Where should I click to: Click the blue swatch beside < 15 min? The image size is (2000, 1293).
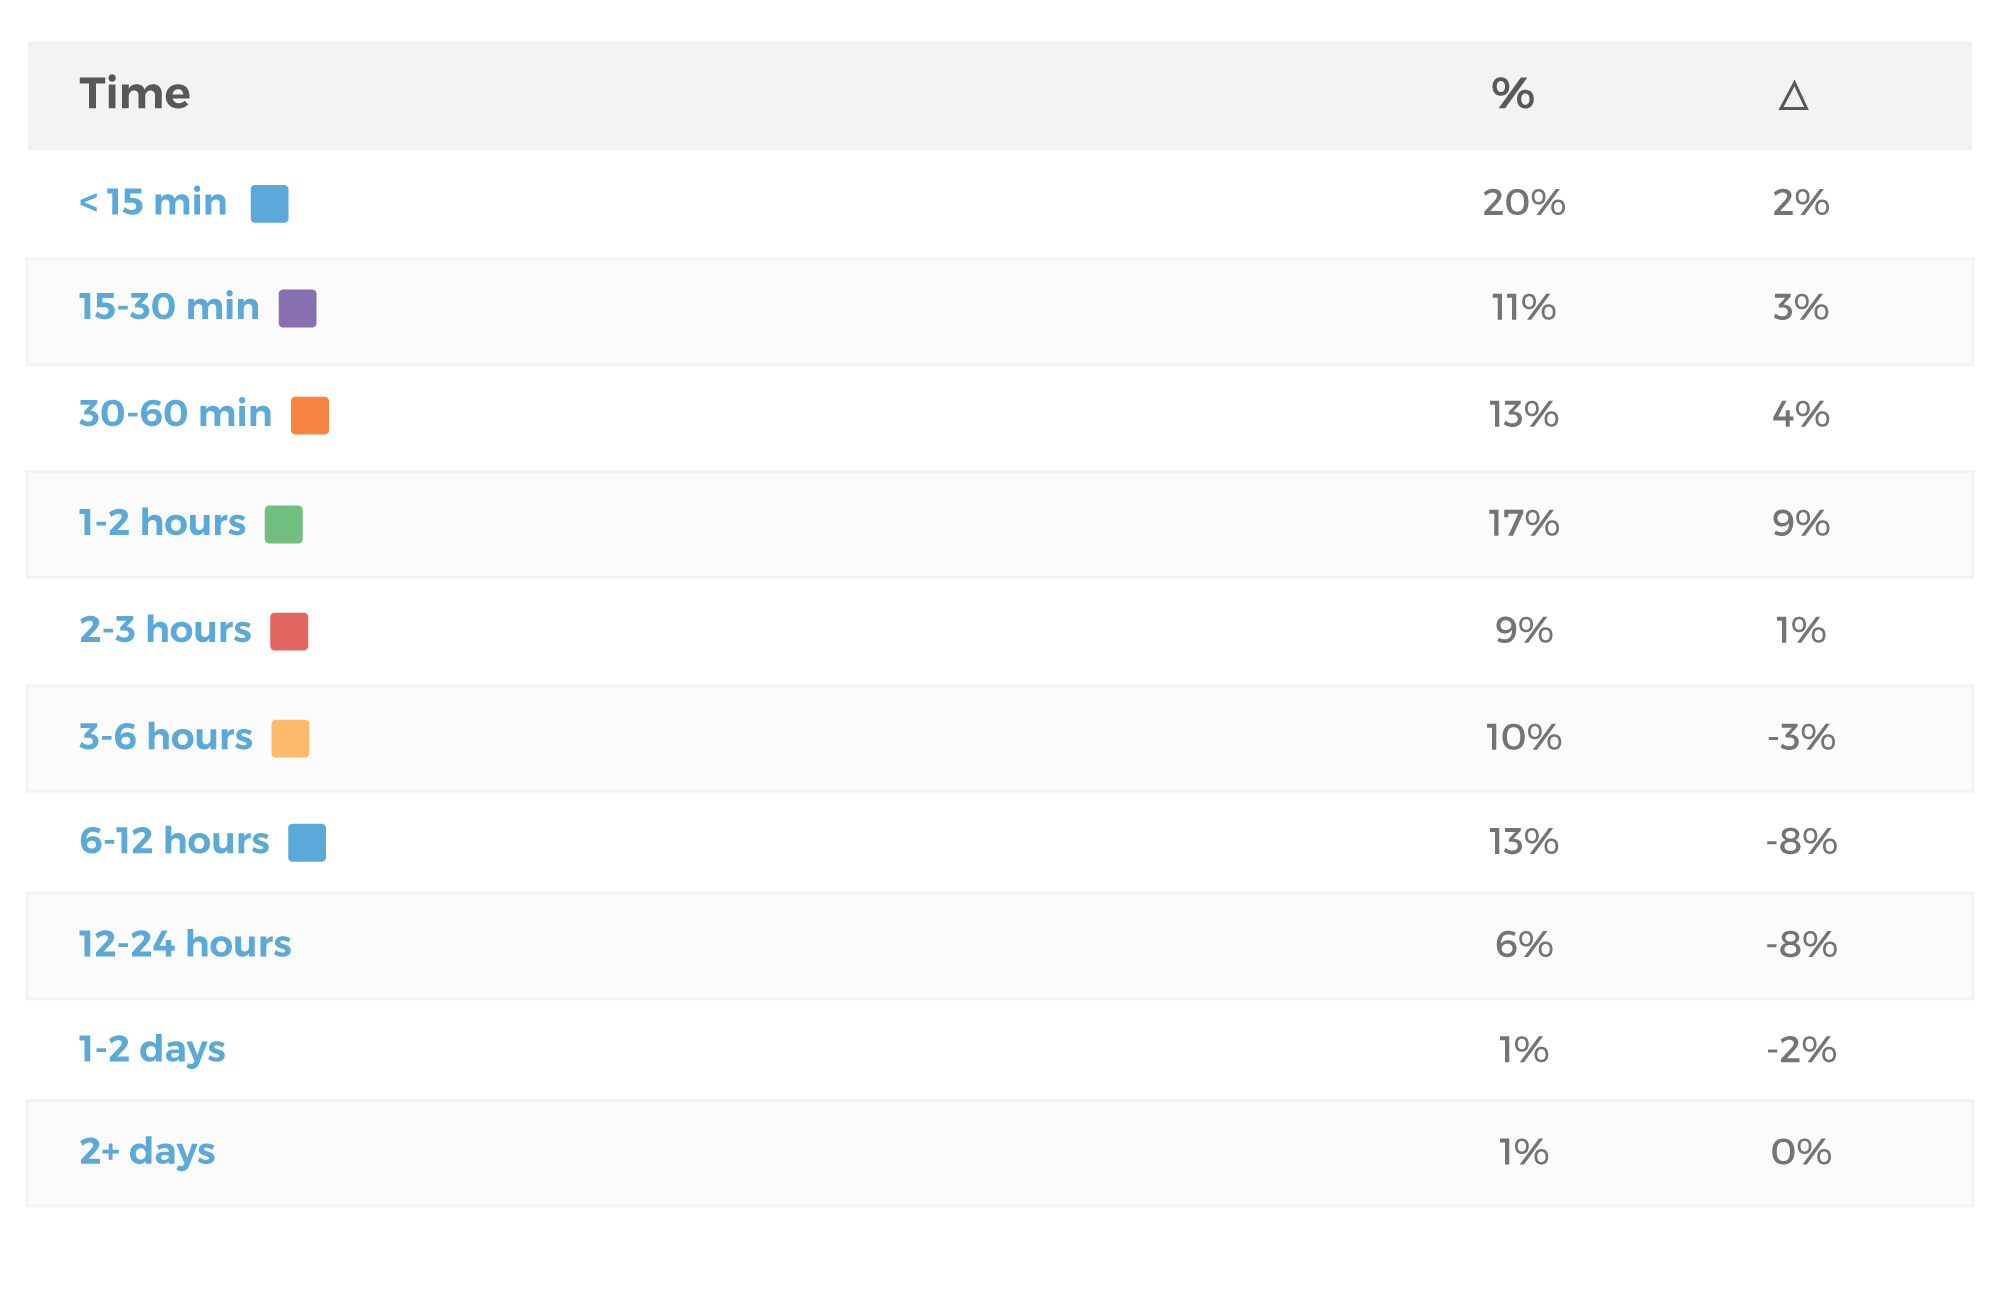pyautogui.click(x=269, y=204)
